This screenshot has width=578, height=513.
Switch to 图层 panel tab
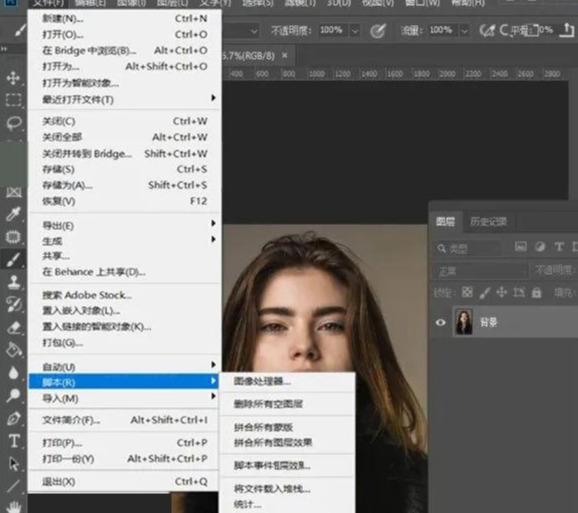[x=445, y=221]
